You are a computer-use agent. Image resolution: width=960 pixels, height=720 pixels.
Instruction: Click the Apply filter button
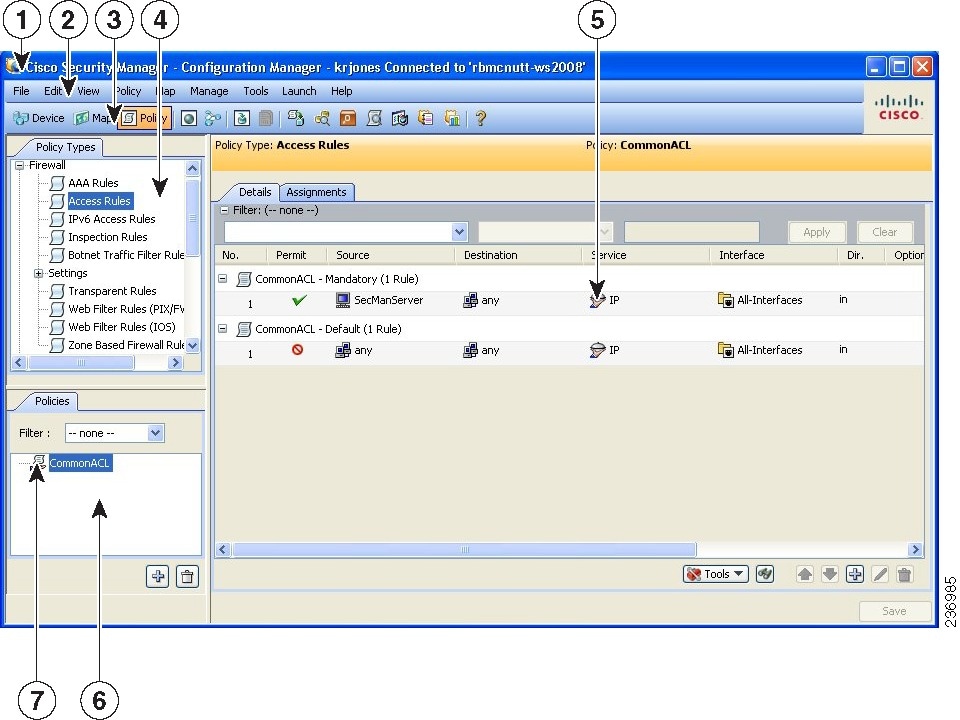[x=817, y=231]
